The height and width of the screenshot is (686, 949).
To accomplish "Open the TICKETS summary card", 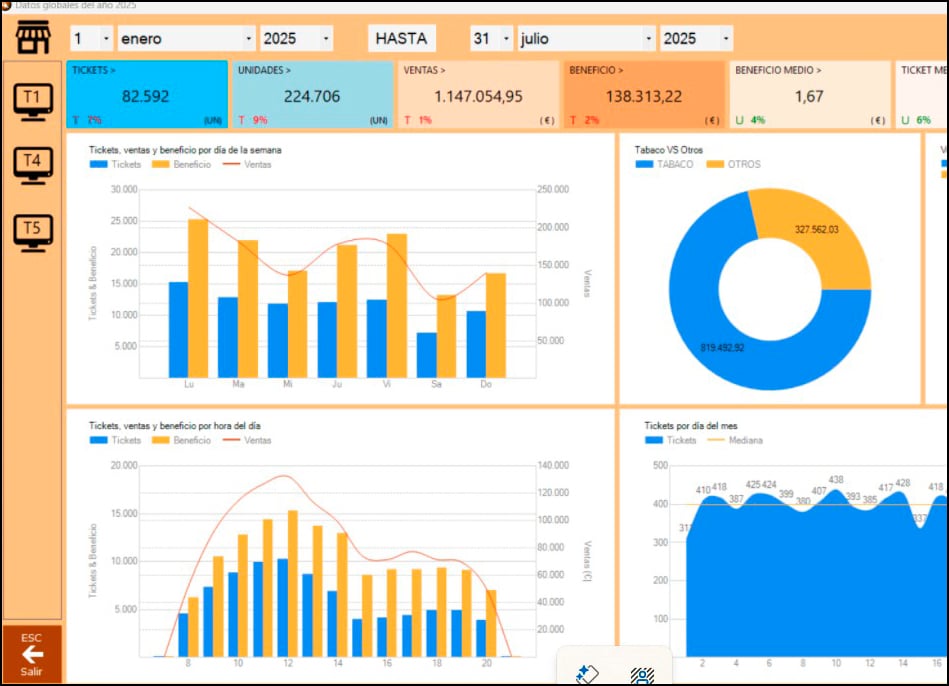I will click(146, 95).
